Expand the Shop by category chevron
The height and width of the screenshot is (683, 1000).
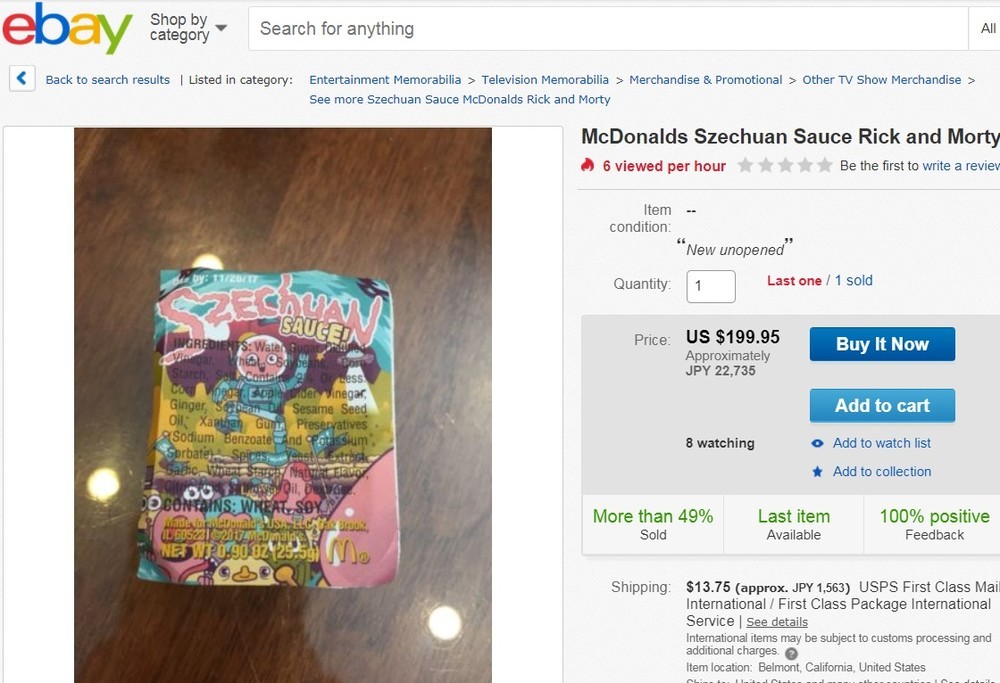coord(221,30)
